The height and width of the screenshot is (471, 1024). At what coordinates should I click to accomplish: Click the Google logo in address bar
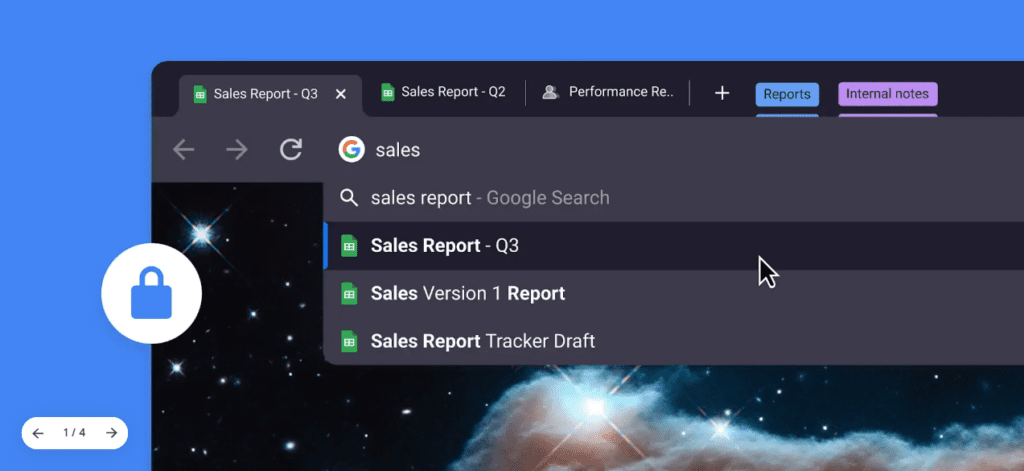tap(351, 150)
